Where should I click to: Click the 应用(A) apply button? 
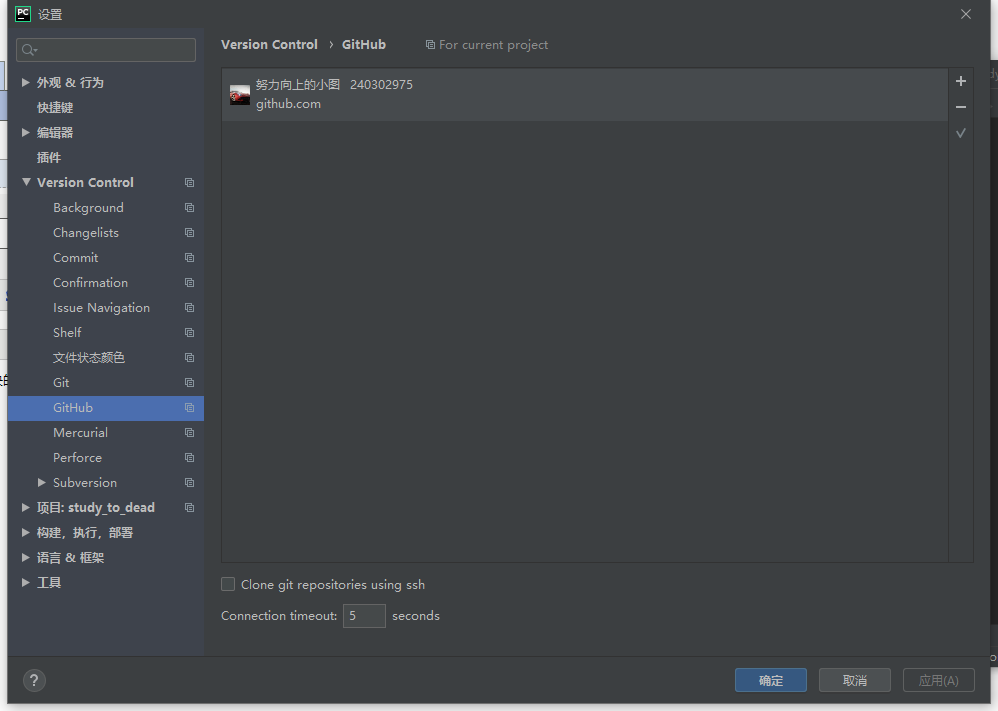(x=939, y=680)
